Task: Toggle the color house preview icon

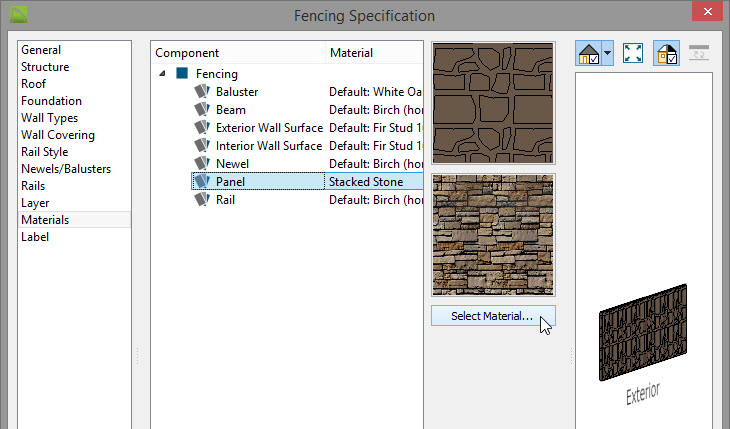Action: [x=666, y=53]
